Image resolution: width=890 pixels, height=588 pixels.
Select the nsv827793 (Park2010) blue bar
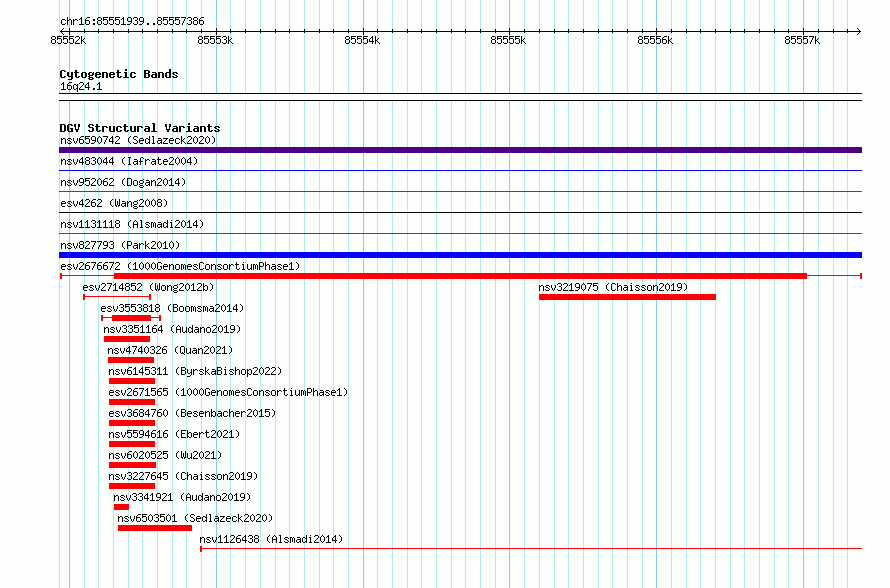click(x=460, y=255)
